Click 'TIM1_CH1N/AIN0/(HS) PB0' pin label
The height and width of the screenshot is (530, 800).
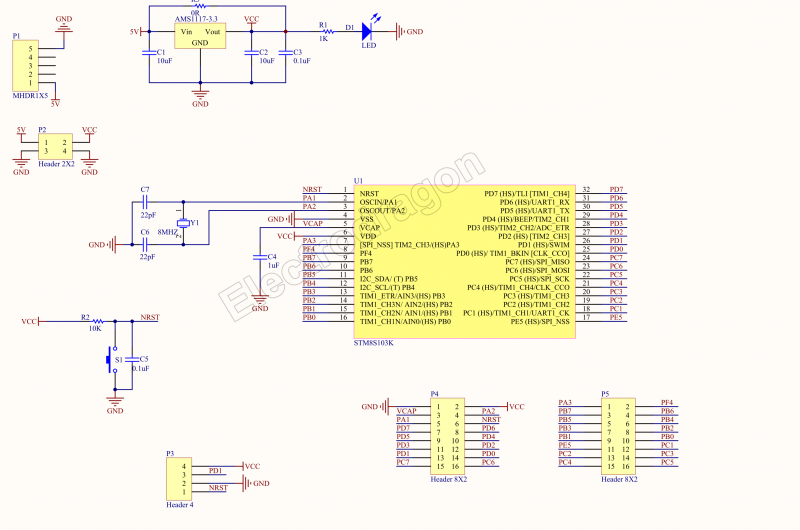click(406, 321)
